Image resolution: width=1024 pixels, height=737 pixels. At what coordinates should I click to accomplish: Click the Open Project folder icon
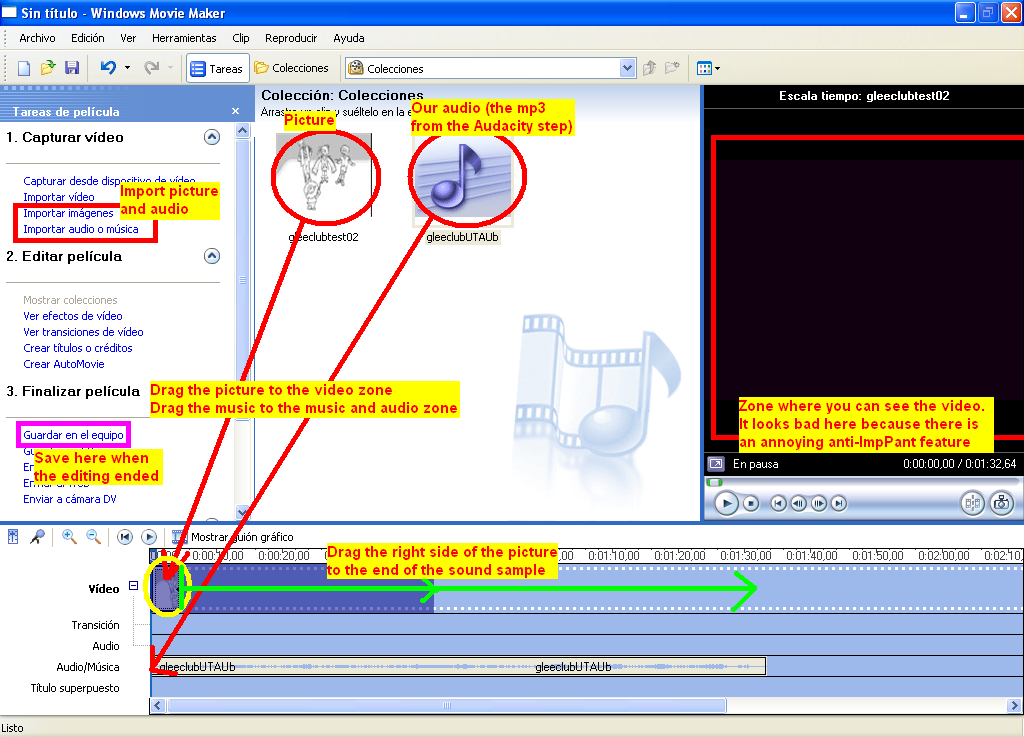[48, 68]
